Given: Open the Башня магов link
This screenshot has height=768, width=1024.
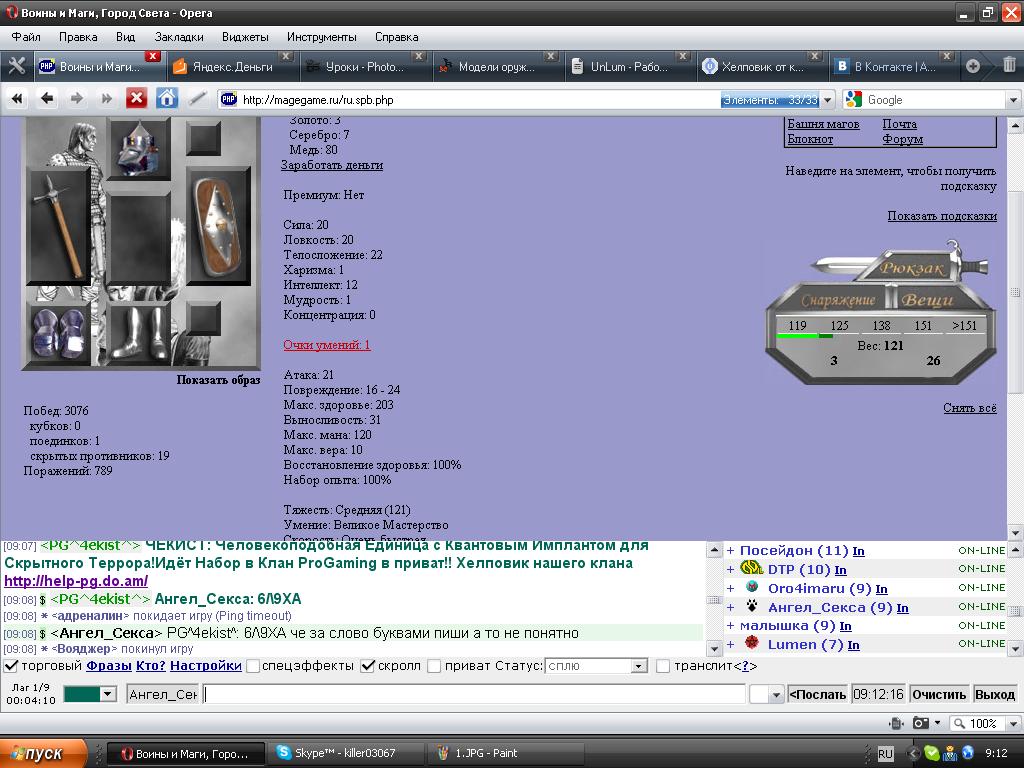Looking at the screenshot, I should [x=823, y=124].
